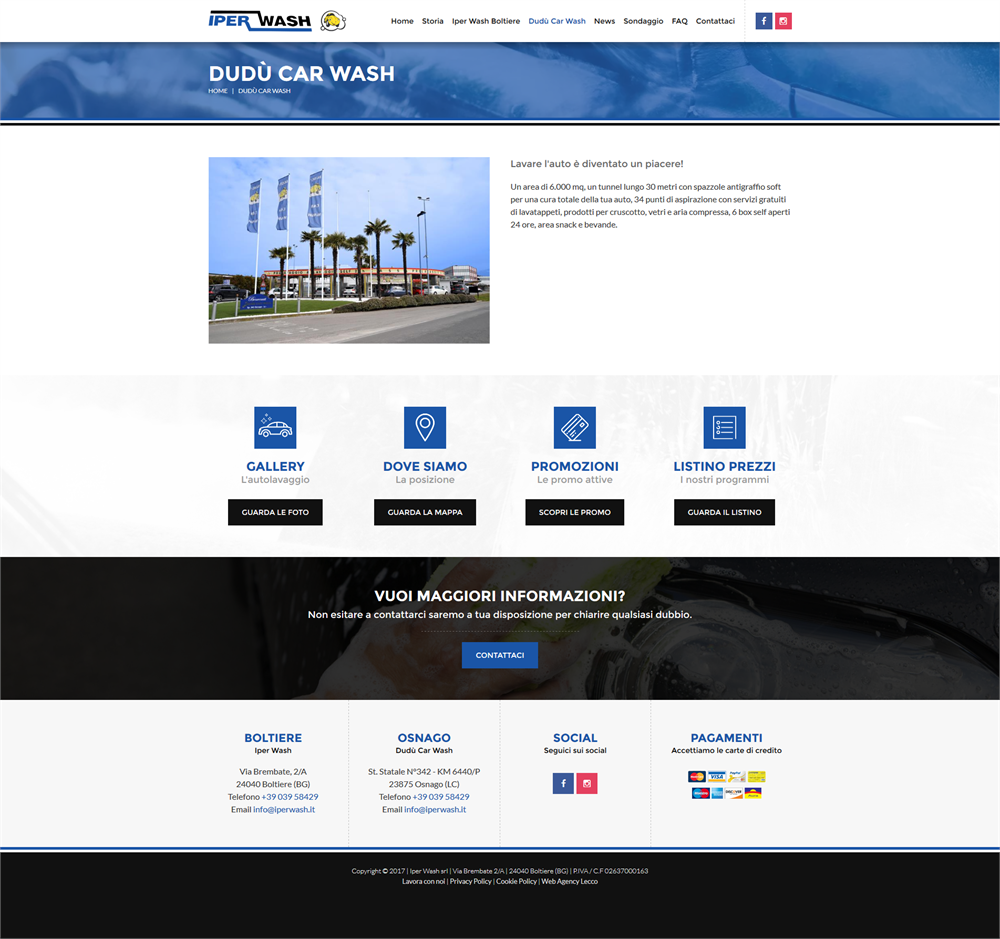This screenshot has height=939, width=1000.
Task: Click Boltiere phone number +39 039 58429
Action: click(x=290, y=797)
